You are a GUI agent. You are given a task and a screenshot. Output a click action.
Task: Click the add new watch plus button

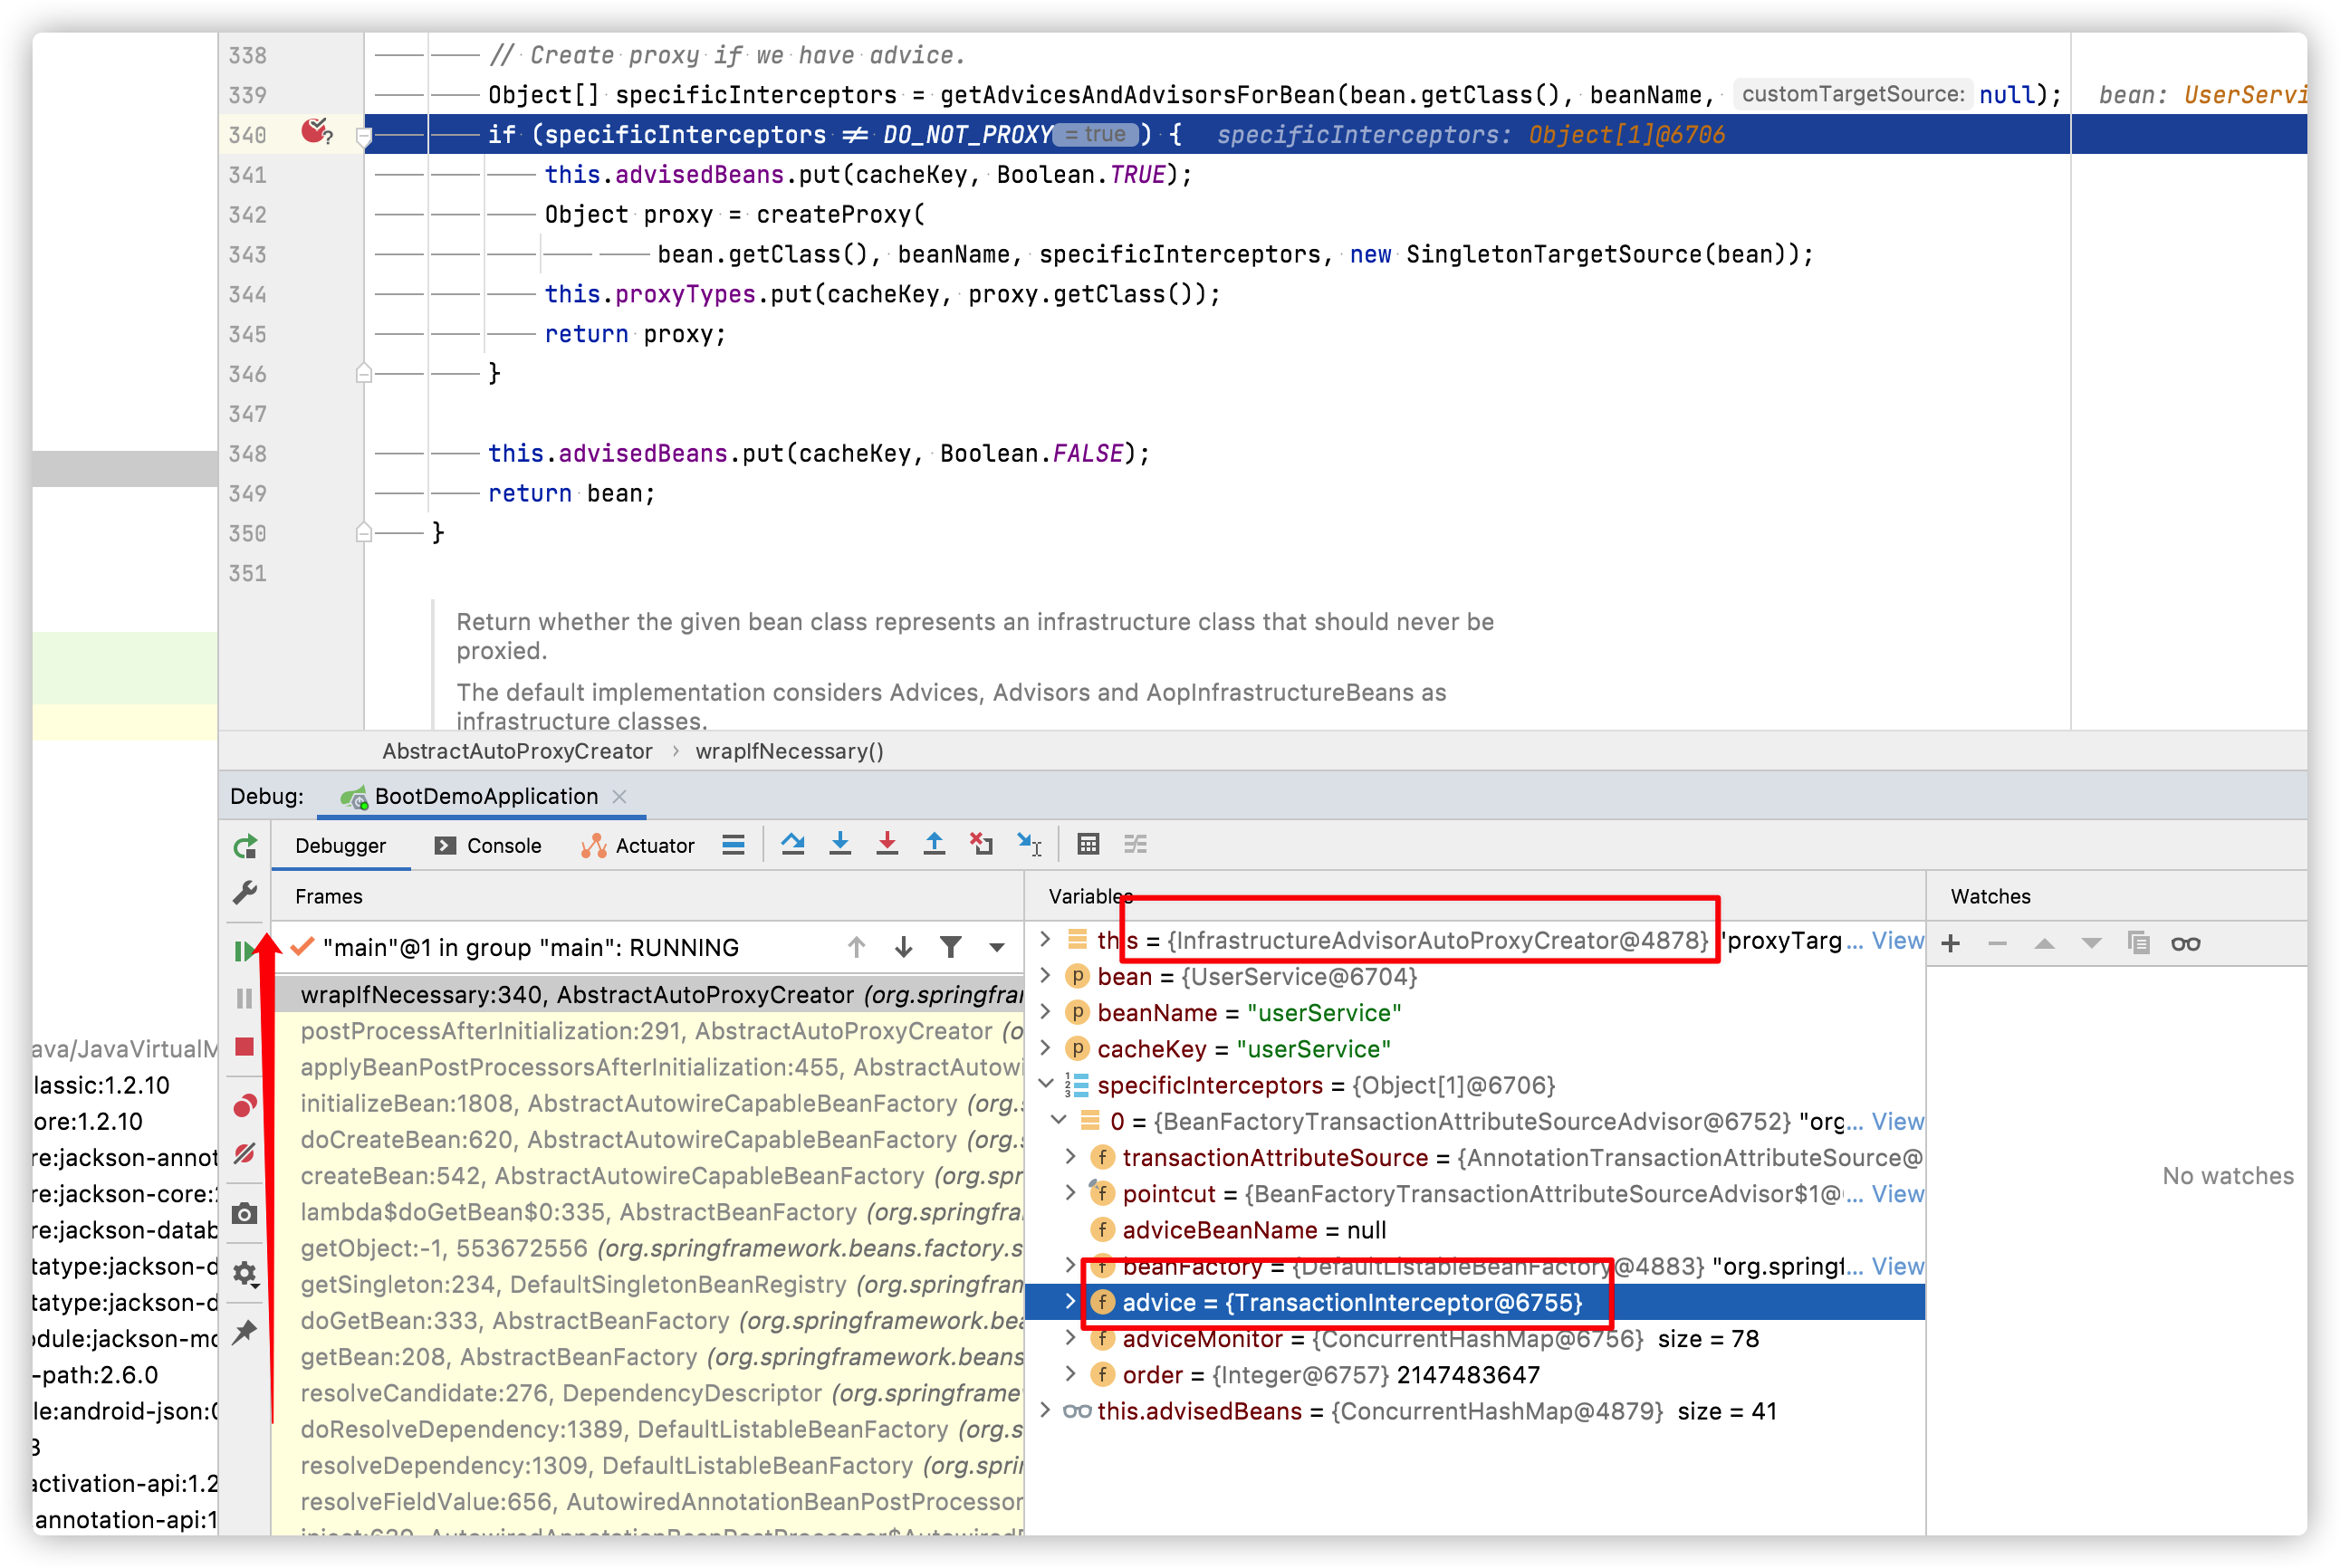click(1951, 944)
